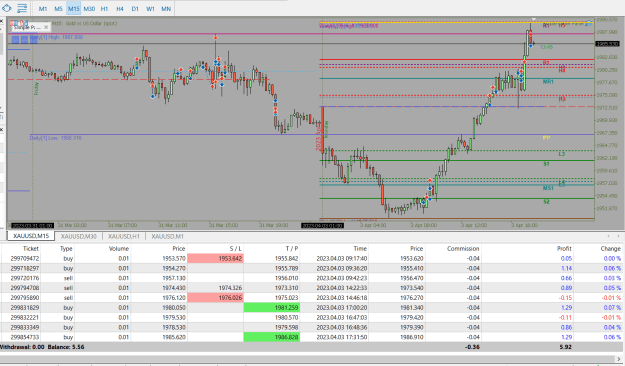Switch chart to W1 weekly timeframe
This screenshot has height=366, width=625.
point(150,8)
